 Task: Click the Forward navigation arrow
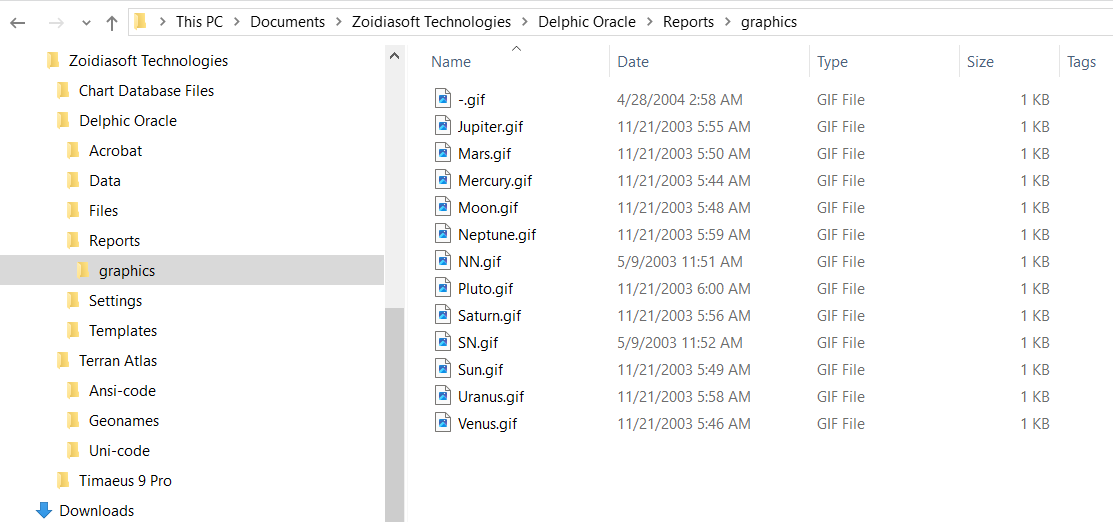(x=56, y=22)
